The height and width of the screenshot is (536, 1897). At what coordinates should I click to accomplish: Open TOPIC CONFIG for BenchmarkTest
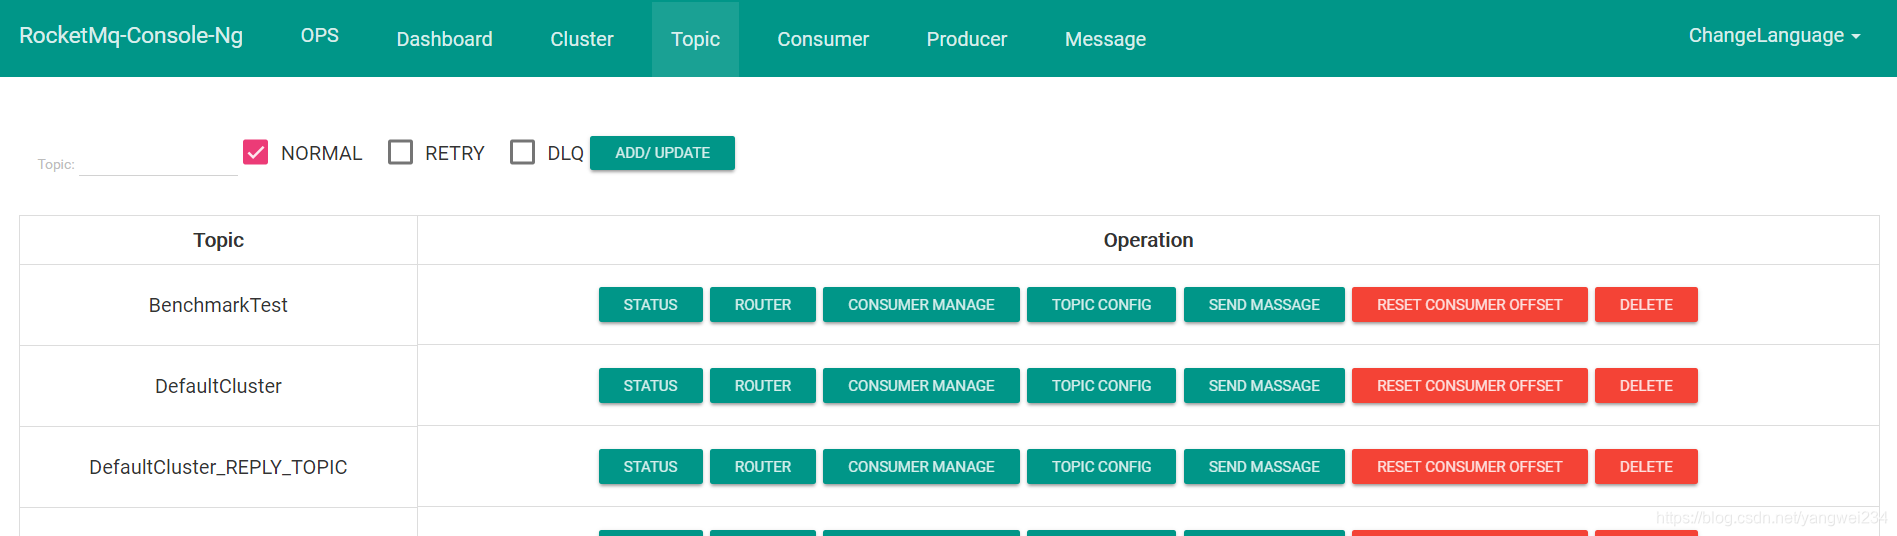pos(1101,305)
